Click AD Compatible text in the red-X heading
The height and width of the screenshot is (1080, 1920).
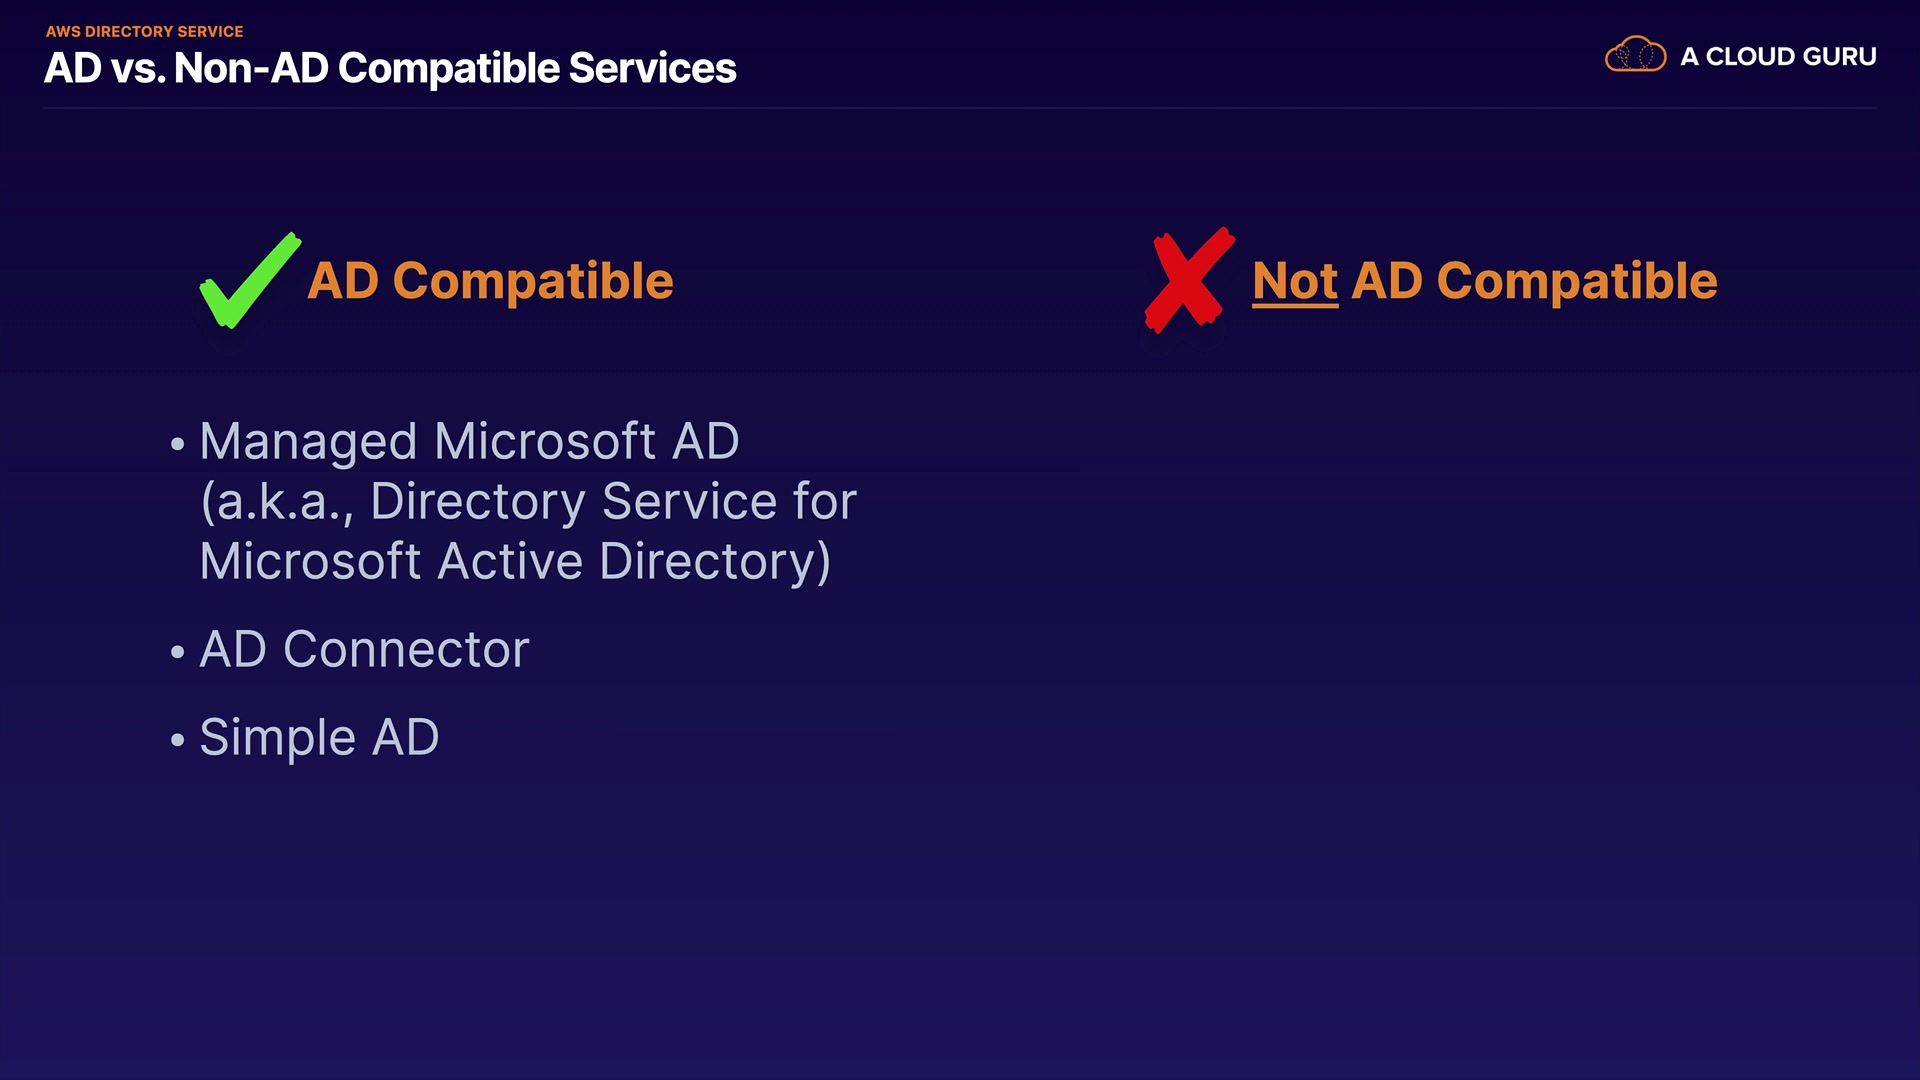[x=1534, y=281]
